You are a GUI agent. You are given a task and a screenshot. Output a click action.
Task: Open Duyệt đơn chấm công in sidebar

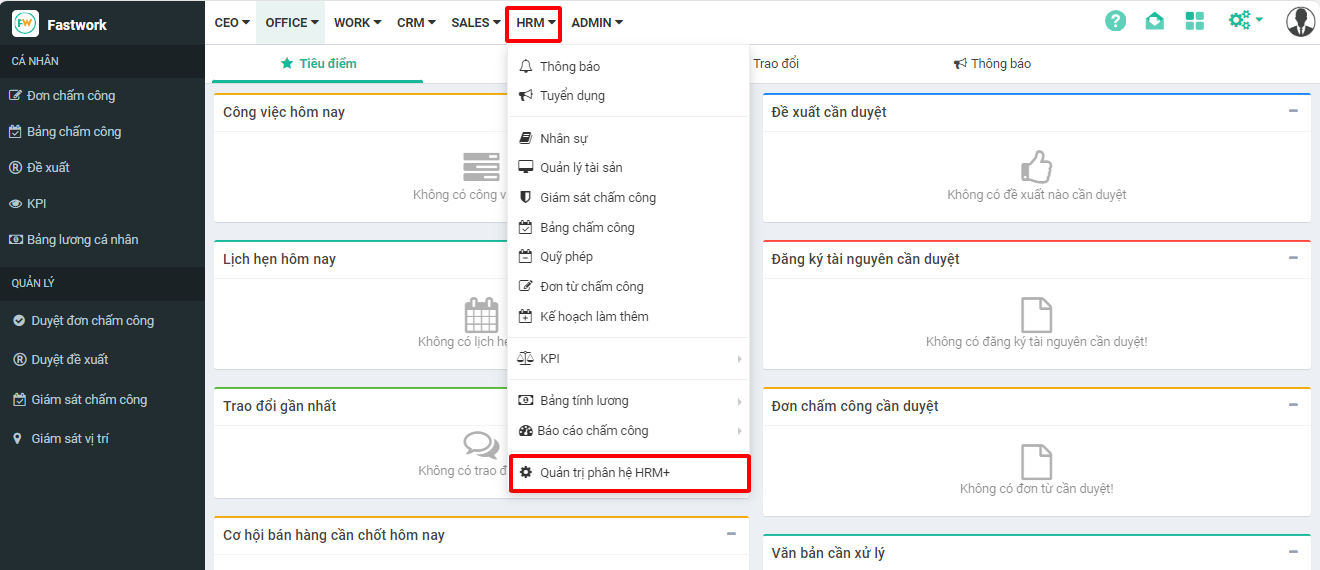click(x=92, y=321)
